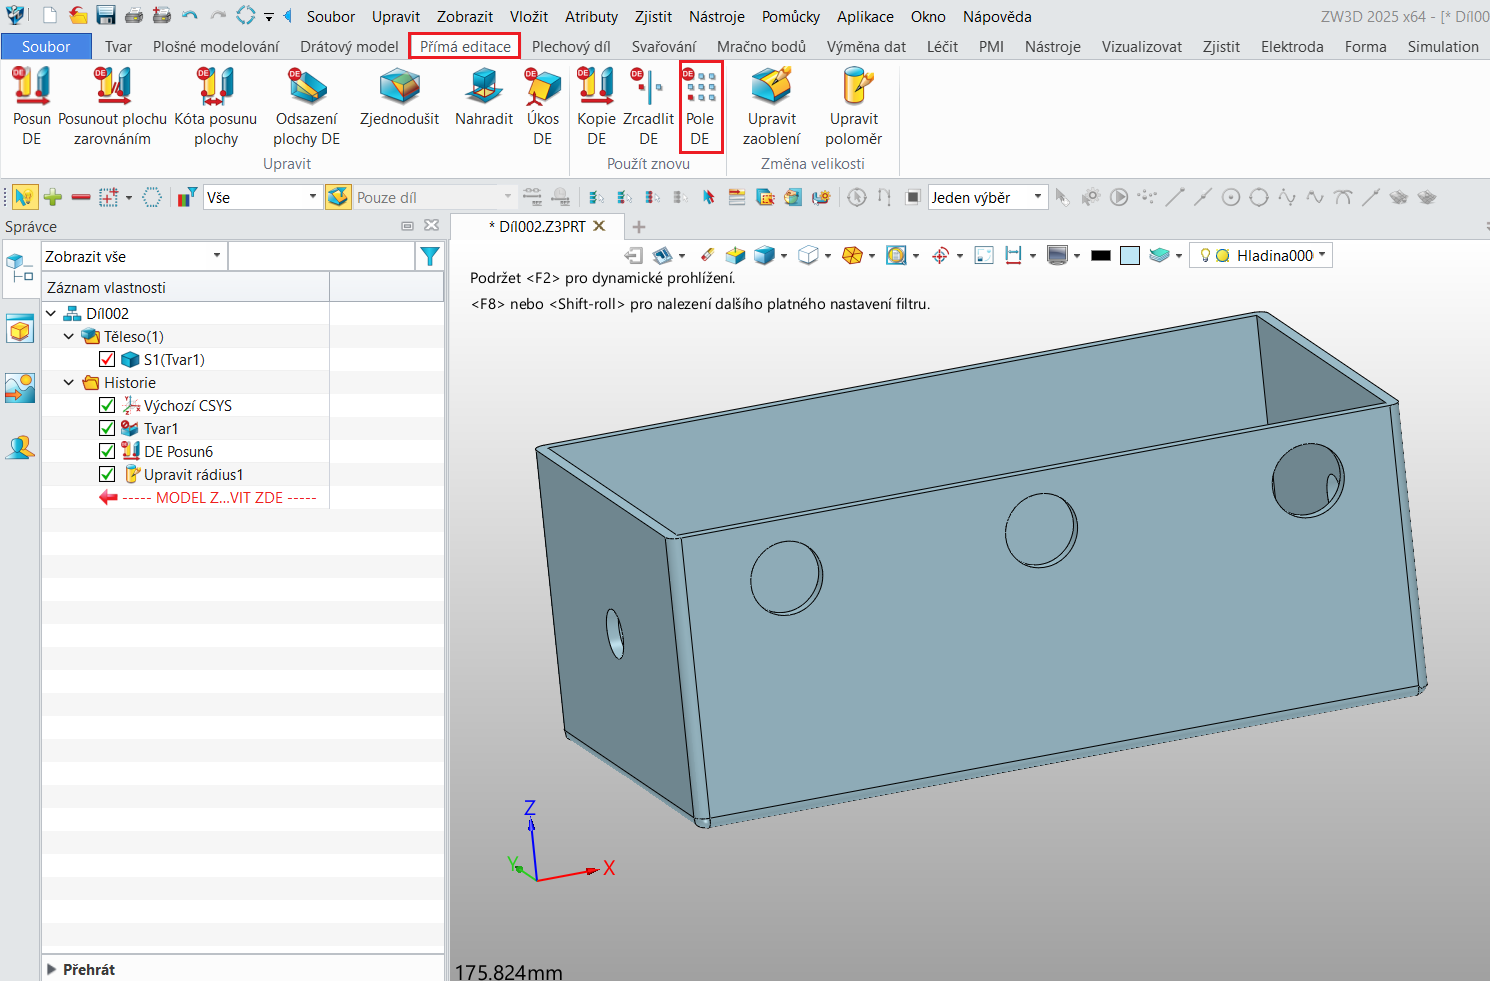Open the Pole DE pattern tool
The width and height of the screenshot is (1490, 981).
[700, 107]
